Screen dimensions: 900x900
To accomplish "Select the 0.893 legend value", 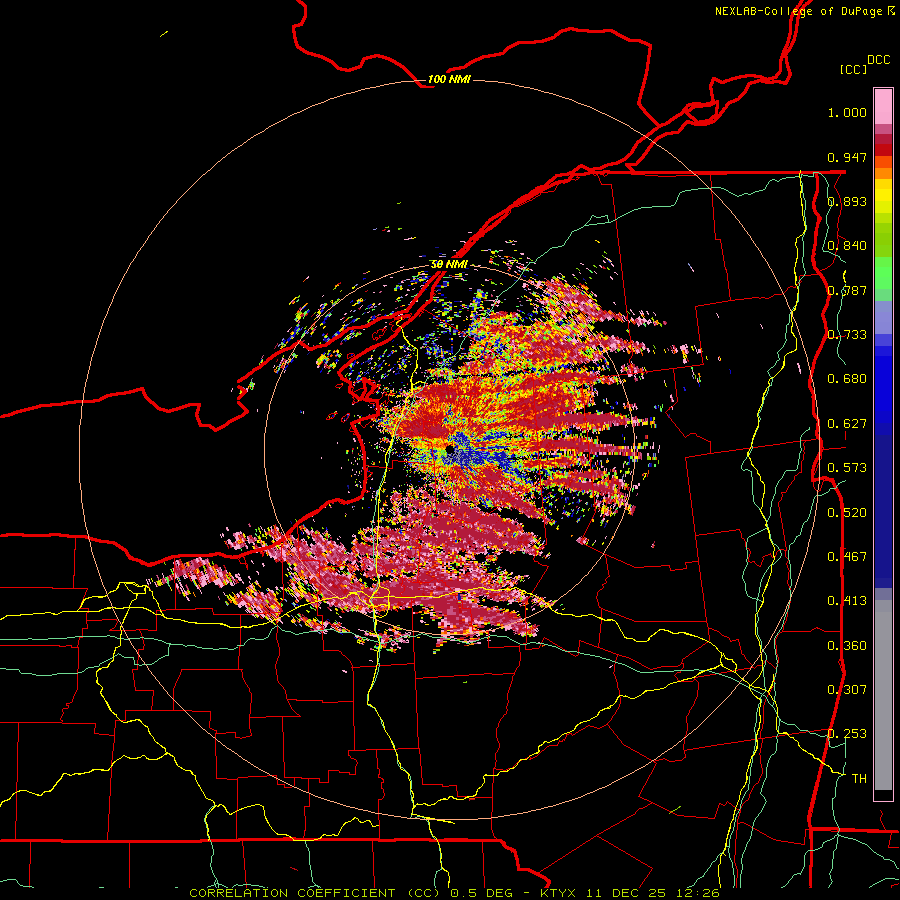I will click(847, 201).
